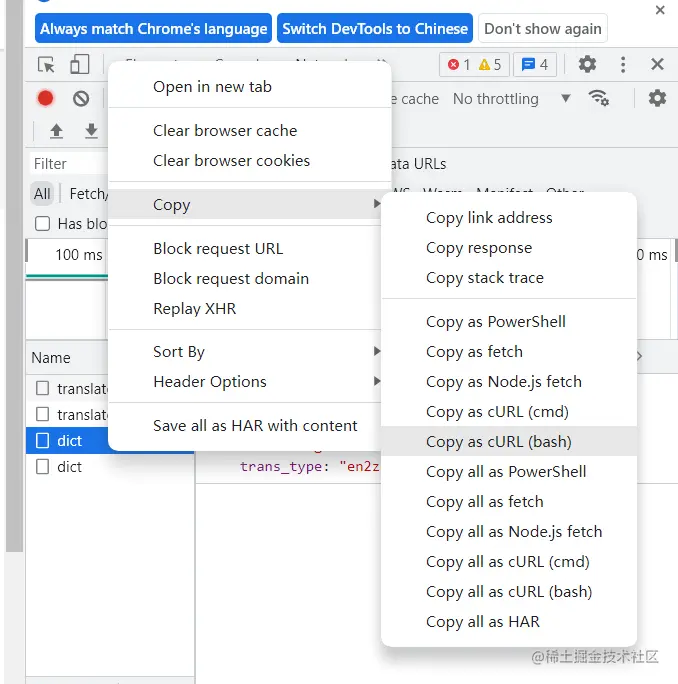The width and height of the screenshot is (678, 684).
Task: Choose Save all as HAR with content
Action: click(x=245, y=426)
